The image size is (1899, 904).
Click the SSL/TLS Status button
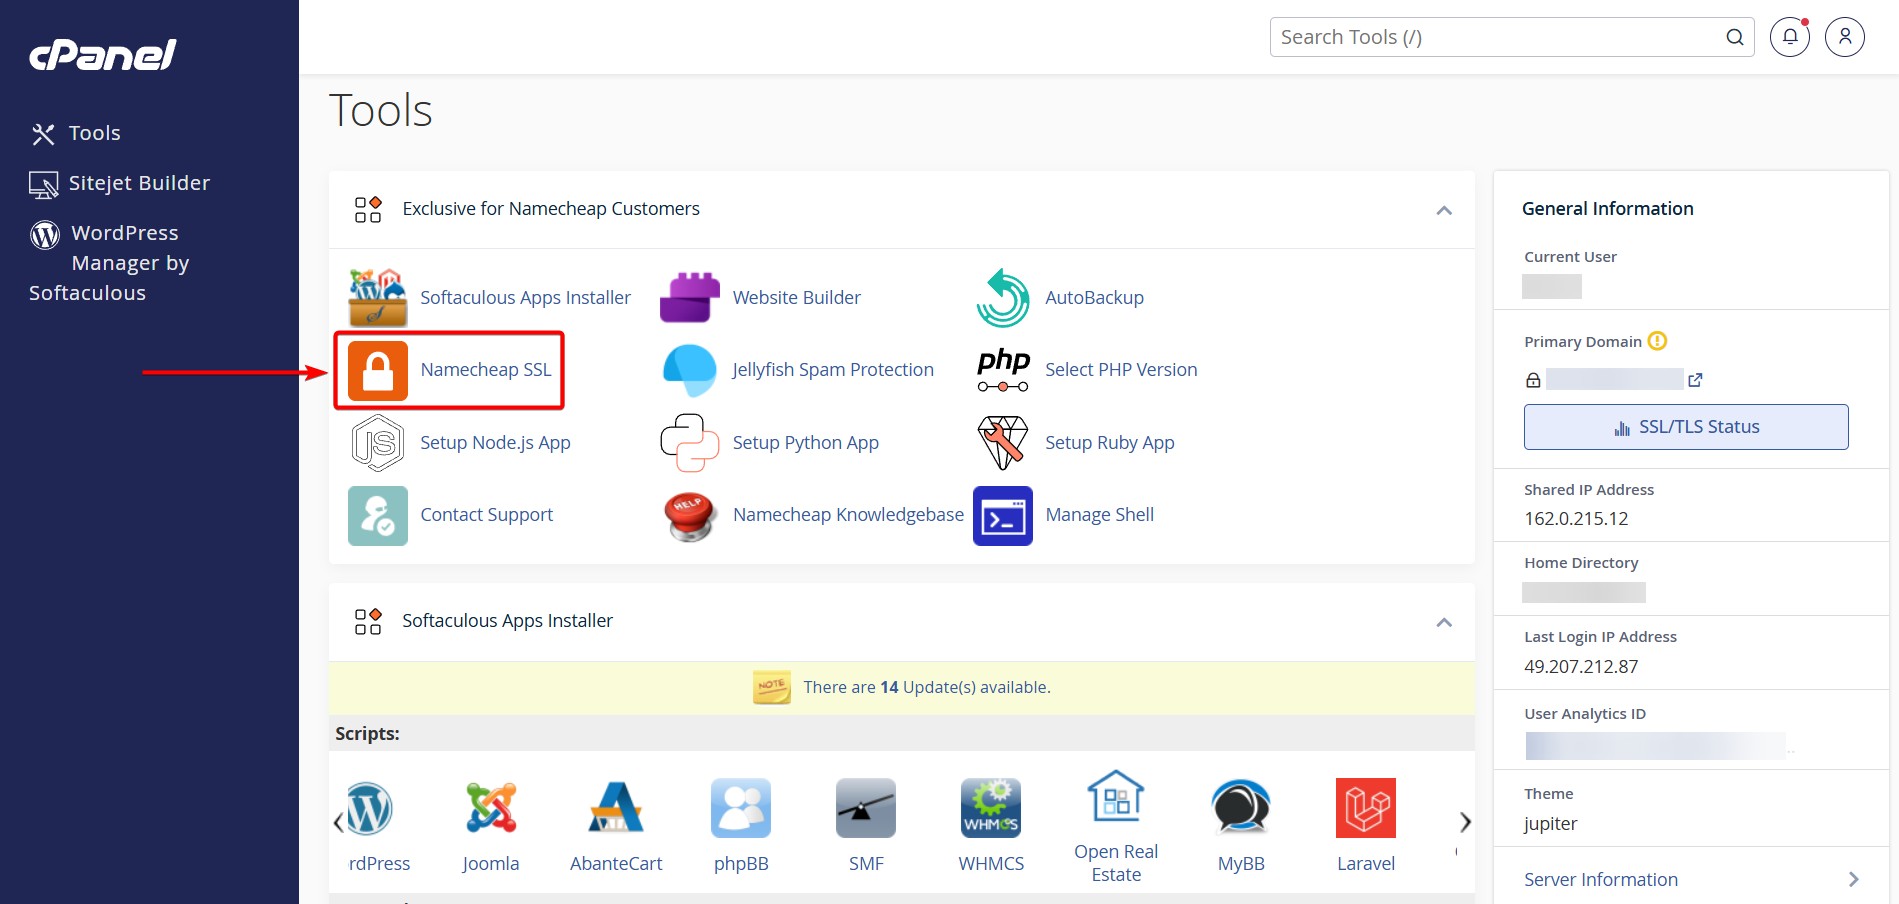[1686, 427]
